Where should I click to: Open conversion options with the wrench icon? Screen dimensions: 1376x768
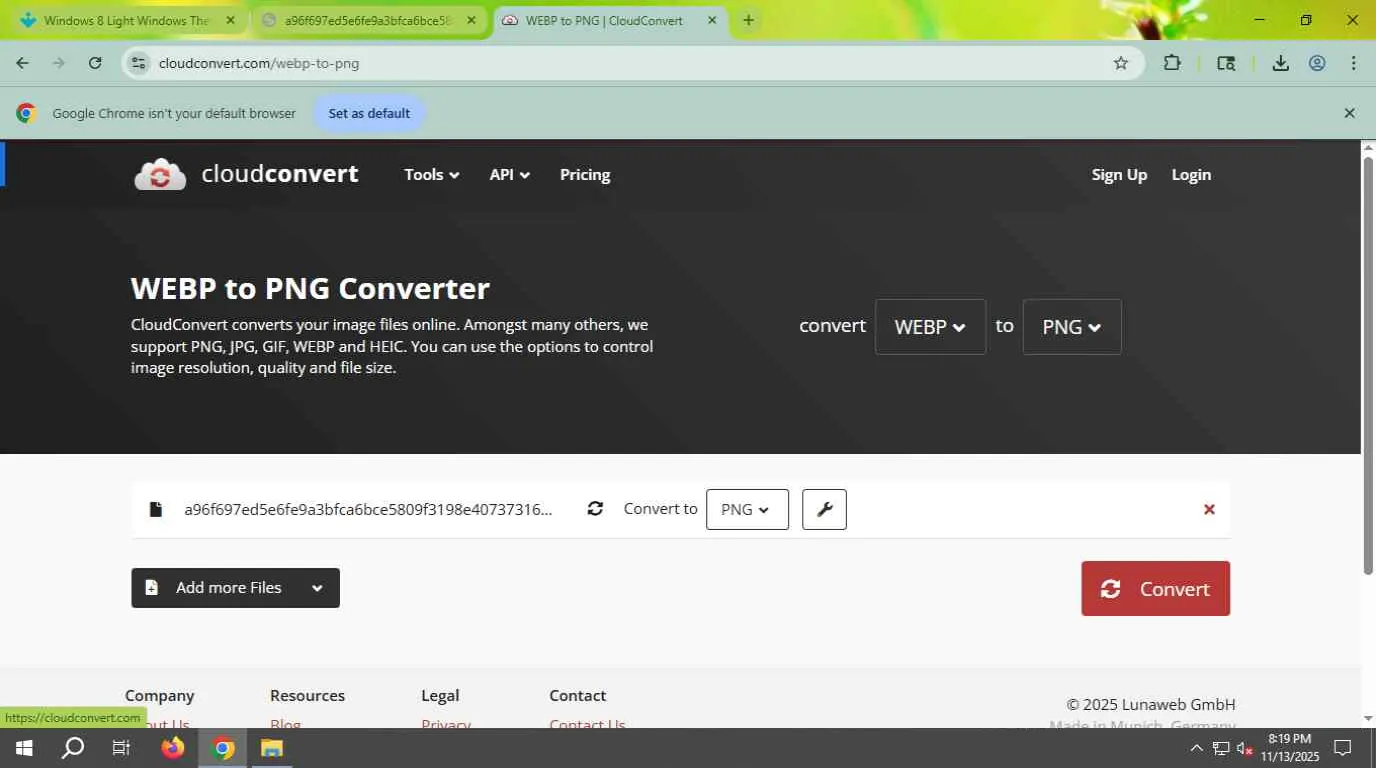pyautogui.click(x=824, y=509)
